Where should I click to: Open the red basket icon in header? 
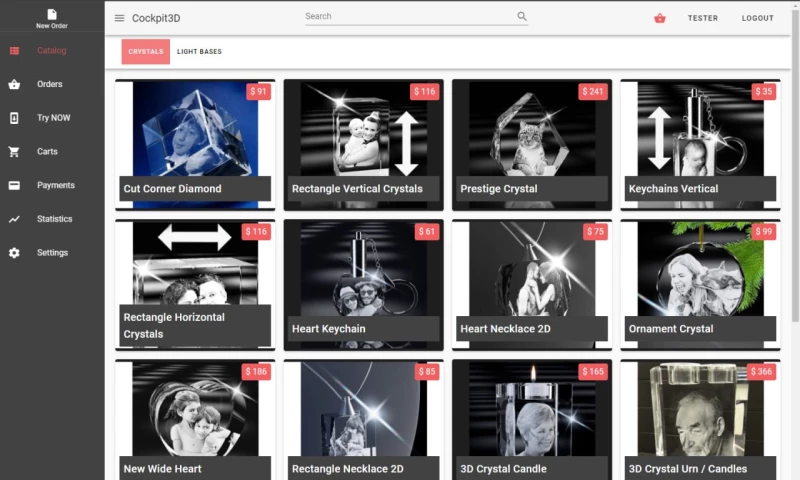point(660,18)
